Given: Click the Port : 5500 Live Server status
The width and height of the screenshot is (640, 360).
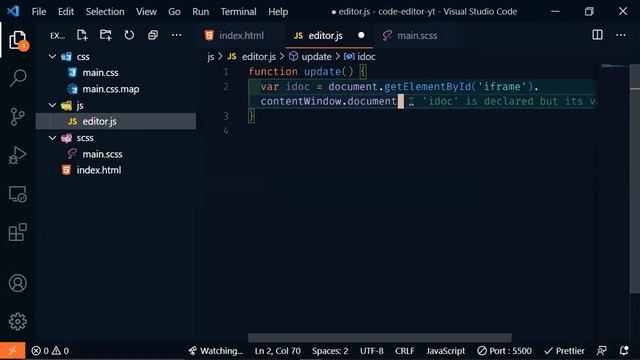Looking at the screenshot, I should pyautogui.click(x=504, y=351).
